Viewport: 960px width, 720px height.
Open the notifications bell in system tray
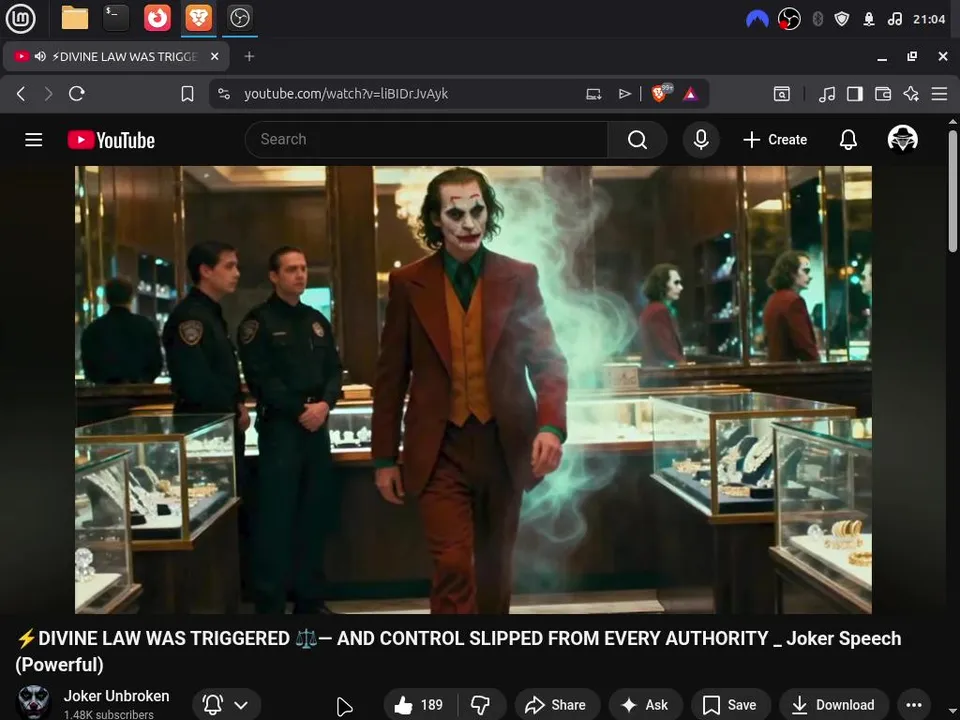868,20
